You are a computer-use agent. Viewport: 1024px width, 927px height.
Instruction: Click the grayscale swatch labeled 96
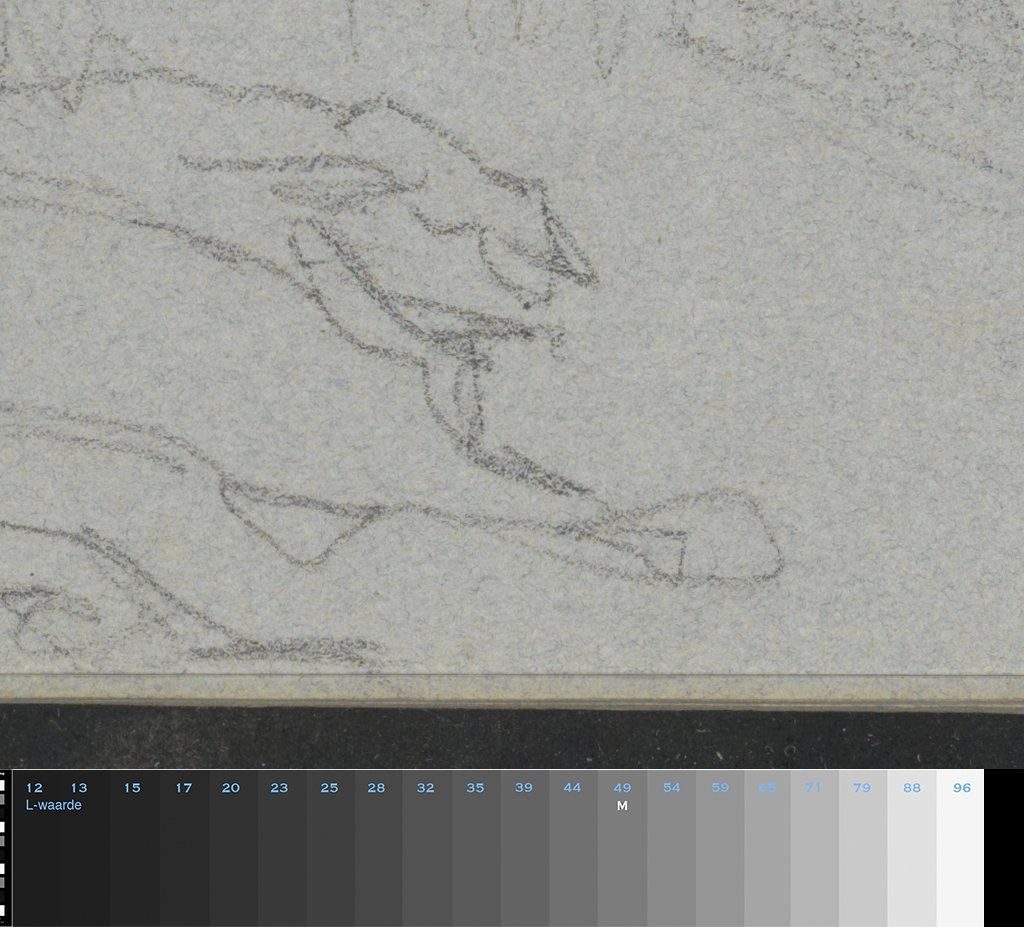pos(960,850)
